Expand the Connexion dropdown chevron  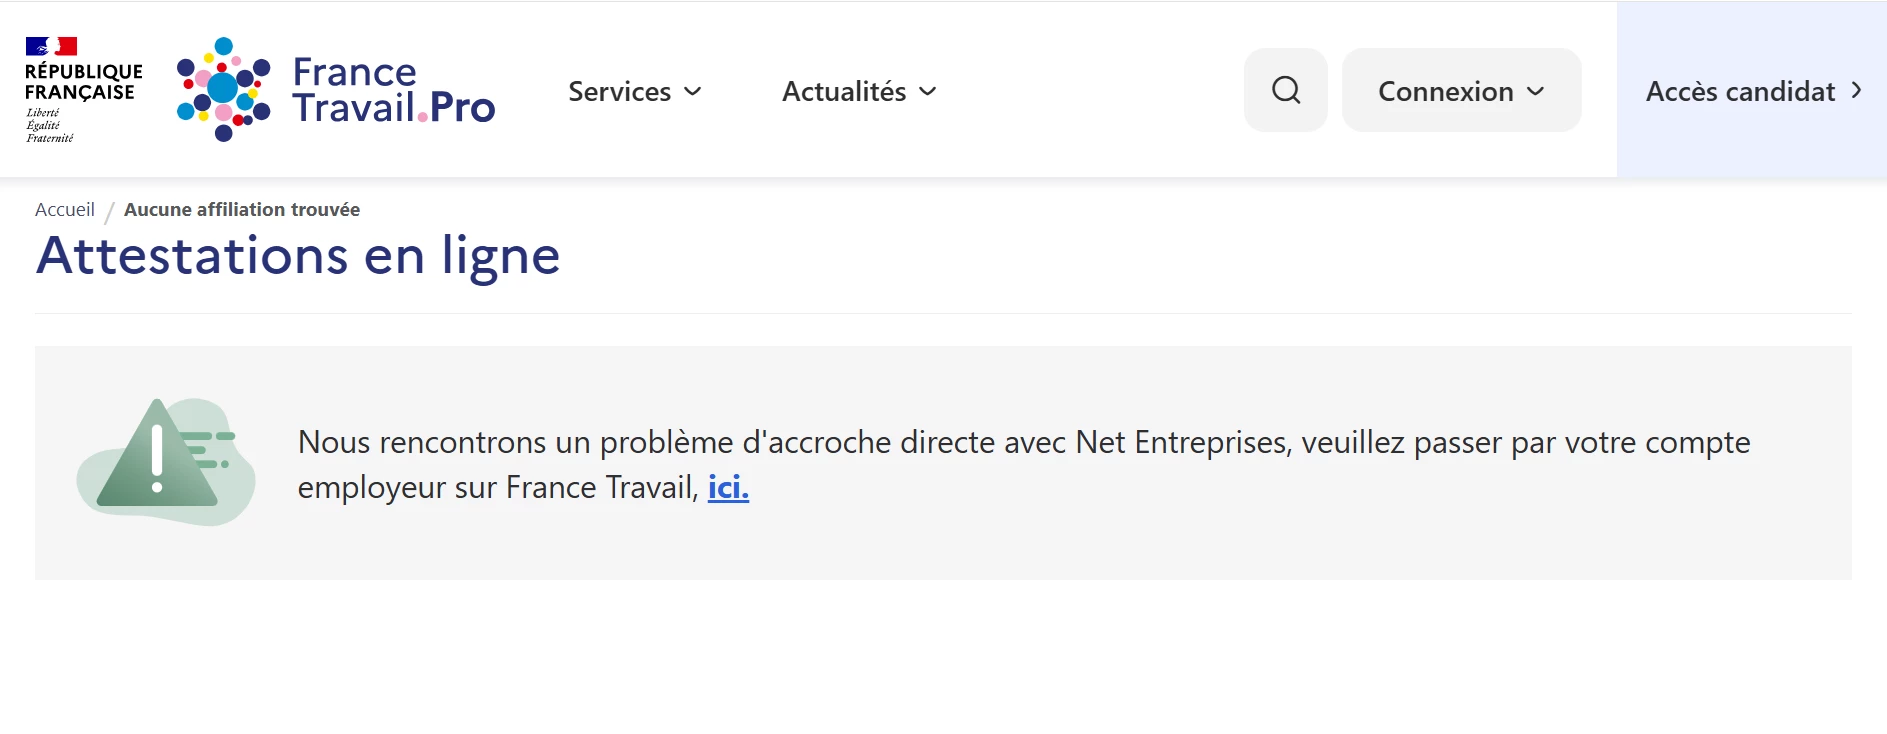point(1536,91)
